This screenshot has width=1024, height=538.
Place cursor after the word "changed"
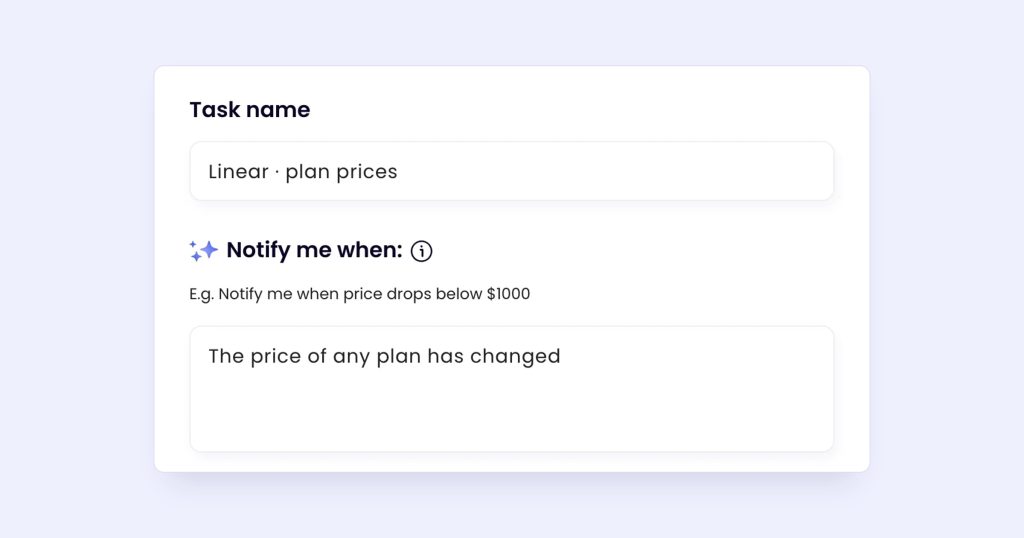(562, 356)
